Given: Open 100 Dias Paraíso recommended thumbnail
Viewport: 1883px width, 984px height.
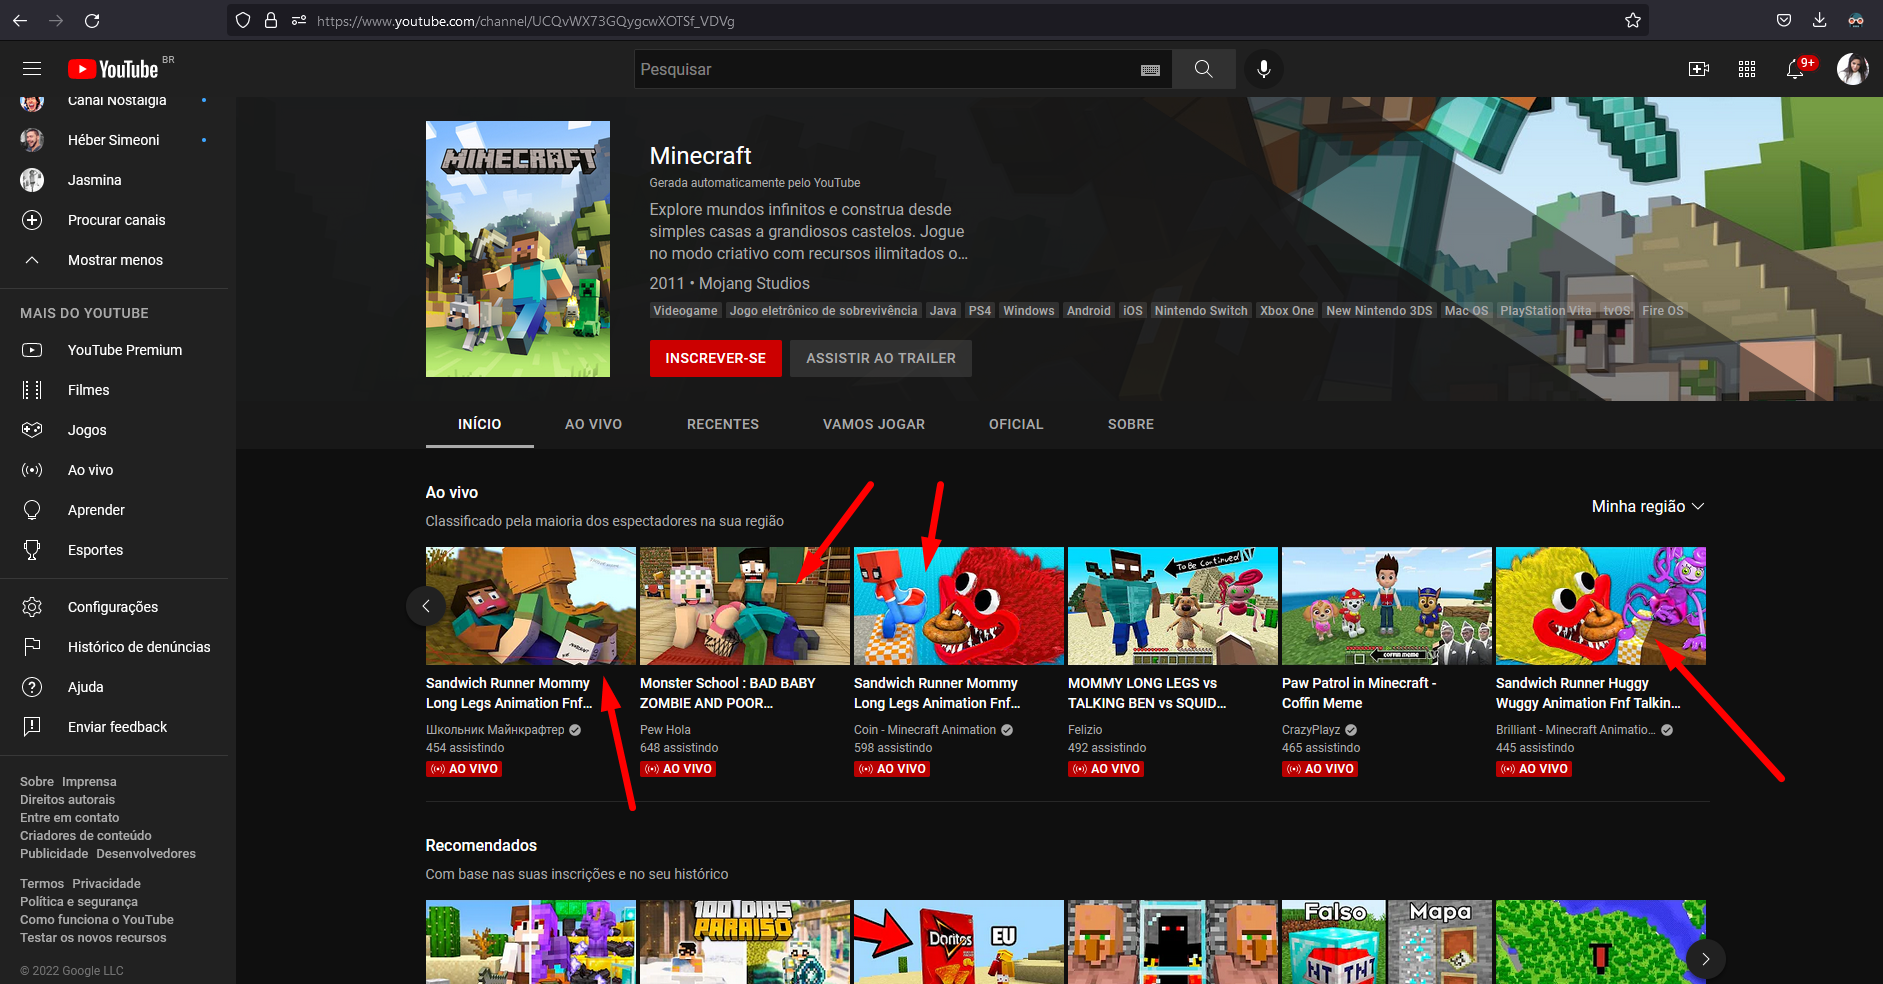Looking at the screenshot, I should click(x=745, y=942).
